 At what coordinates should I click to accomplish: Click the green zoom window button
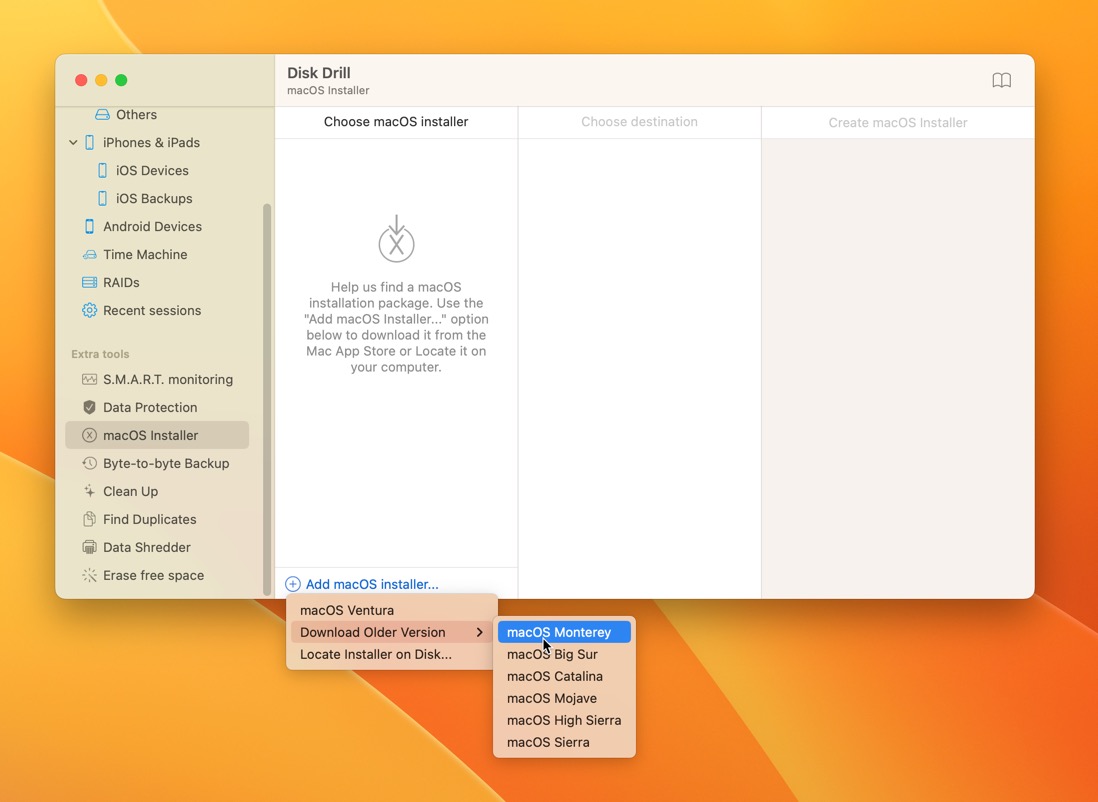pos(121,80)
